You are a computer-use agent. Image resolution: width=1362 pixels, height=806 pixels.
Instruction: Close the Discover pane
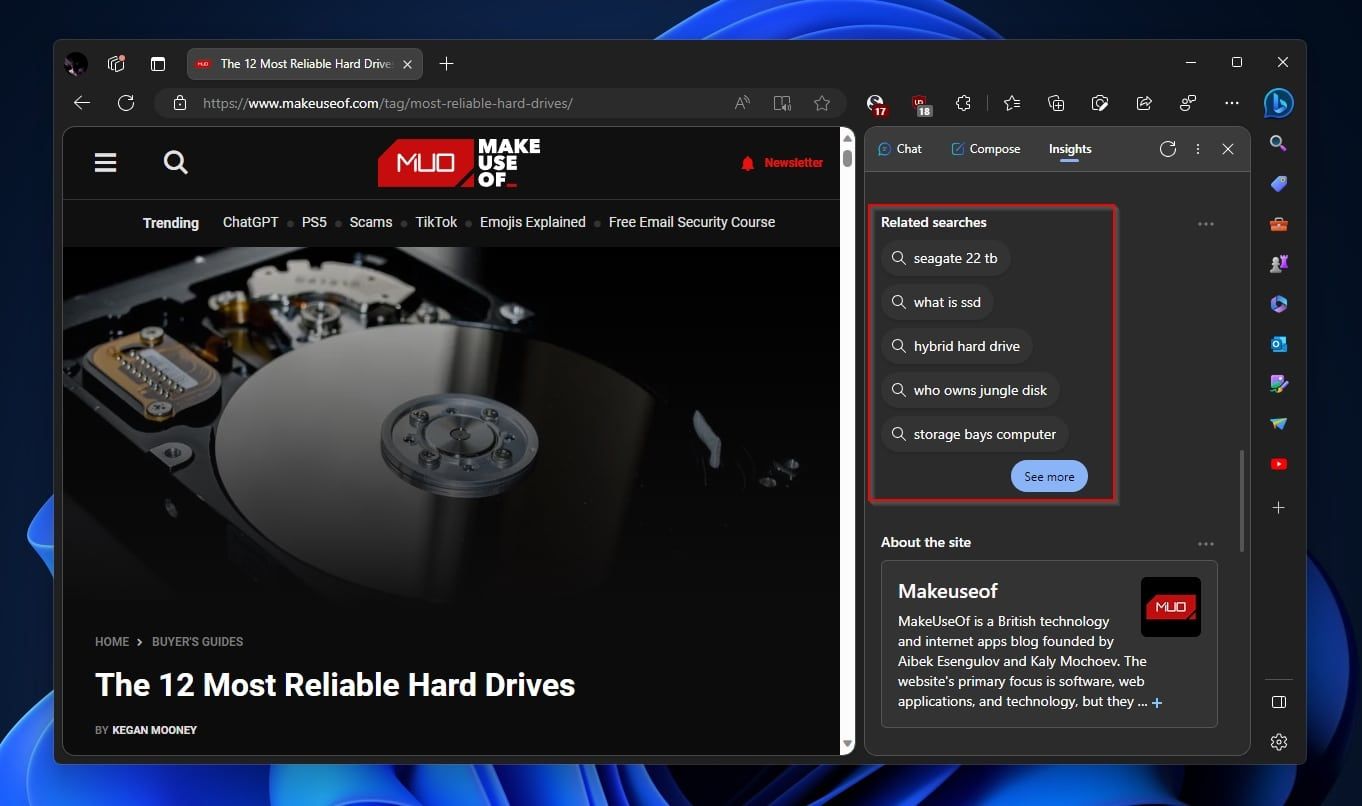[1228, 149]
